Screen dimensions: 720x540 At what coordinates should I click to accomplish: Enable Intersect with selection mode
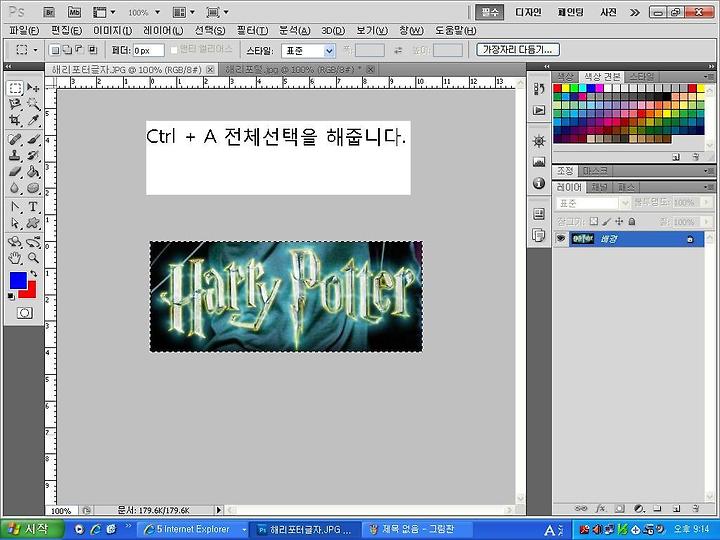pyautogui.click(x=92, y=50)
